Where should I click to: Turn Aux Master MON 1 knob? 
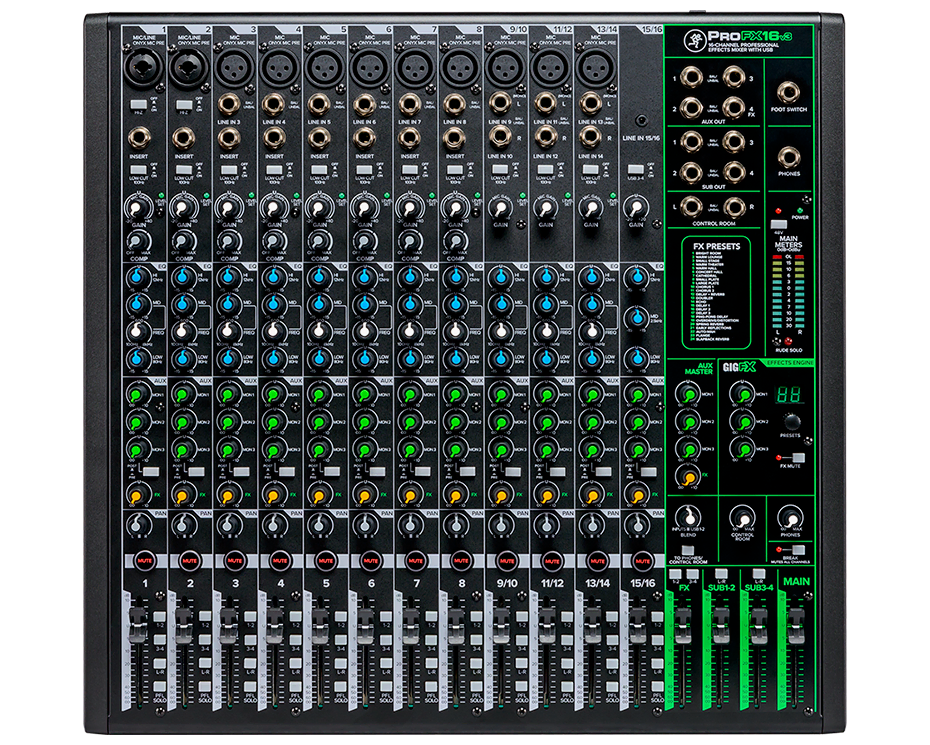click(689, 394)
